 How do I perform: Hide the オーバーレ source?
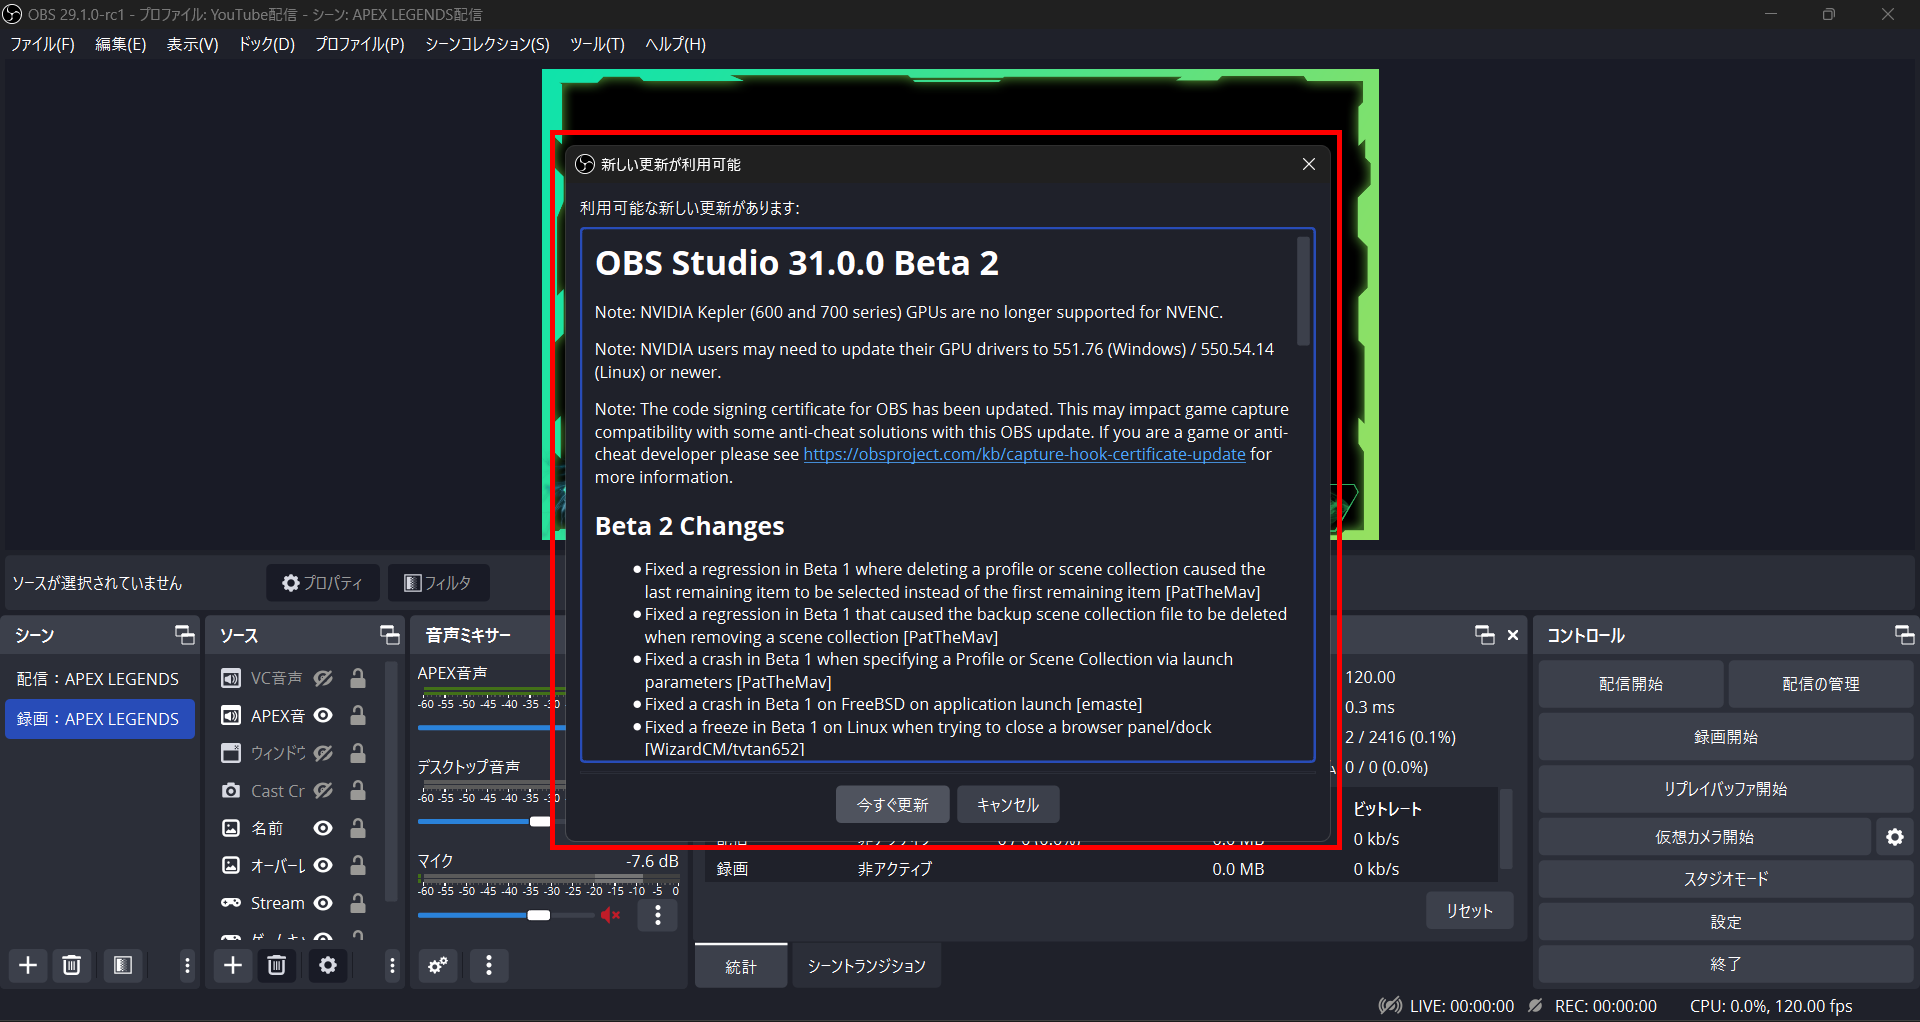pos(323,865)
